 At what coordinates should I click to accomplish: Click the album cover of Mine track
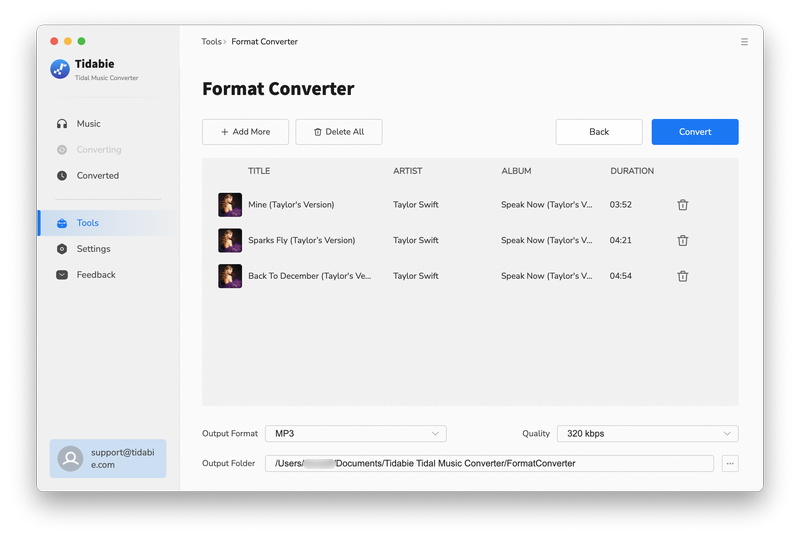coord(230,205)
